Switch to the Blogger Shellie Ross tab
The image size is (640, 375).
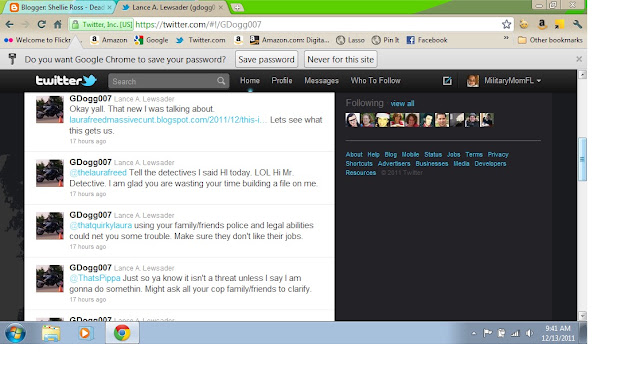click(x=60, y=7)
